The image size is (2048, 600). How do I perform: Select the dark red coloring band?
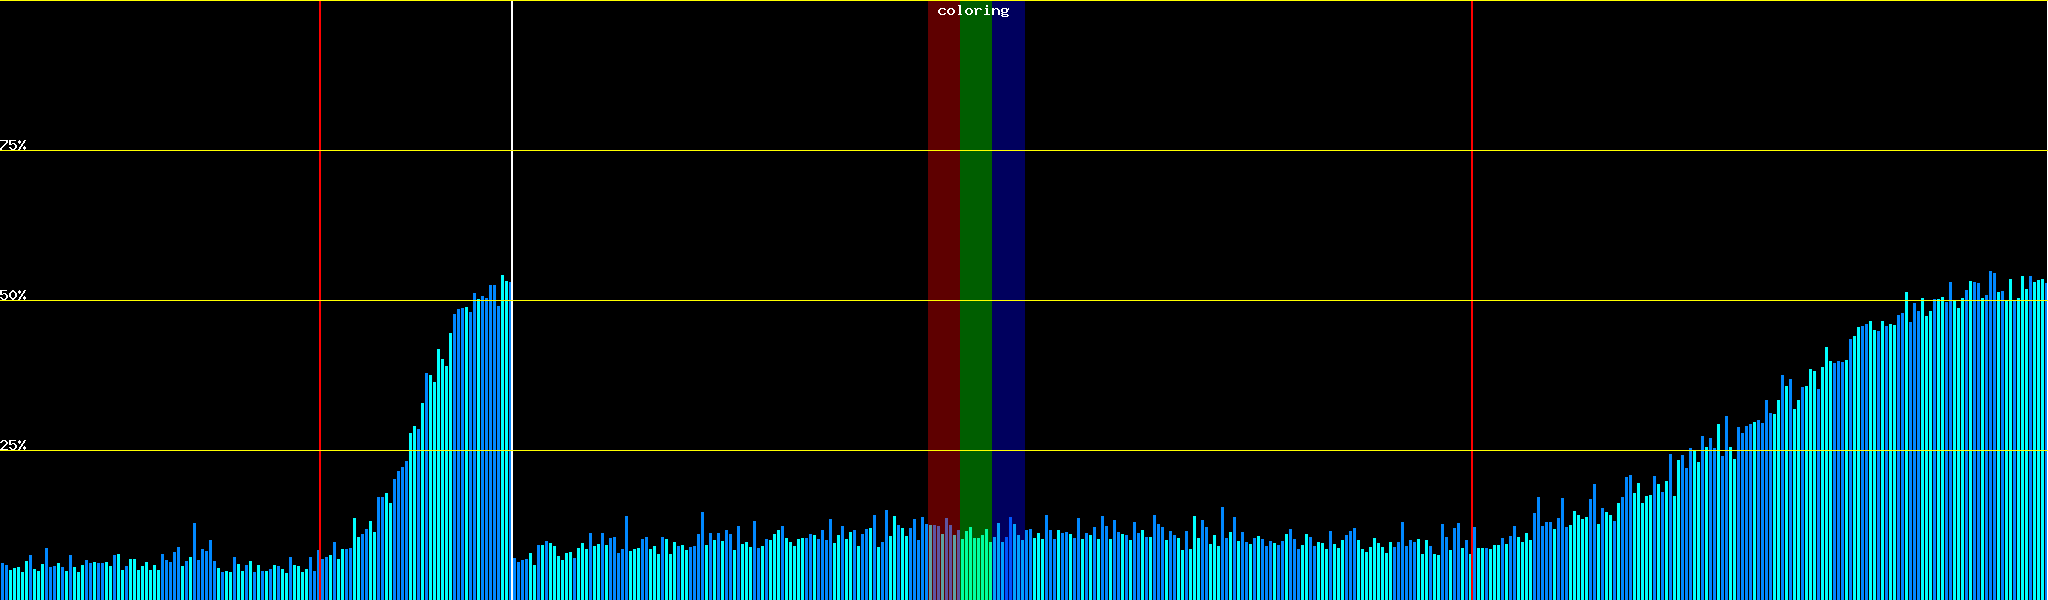pos(943,250)
